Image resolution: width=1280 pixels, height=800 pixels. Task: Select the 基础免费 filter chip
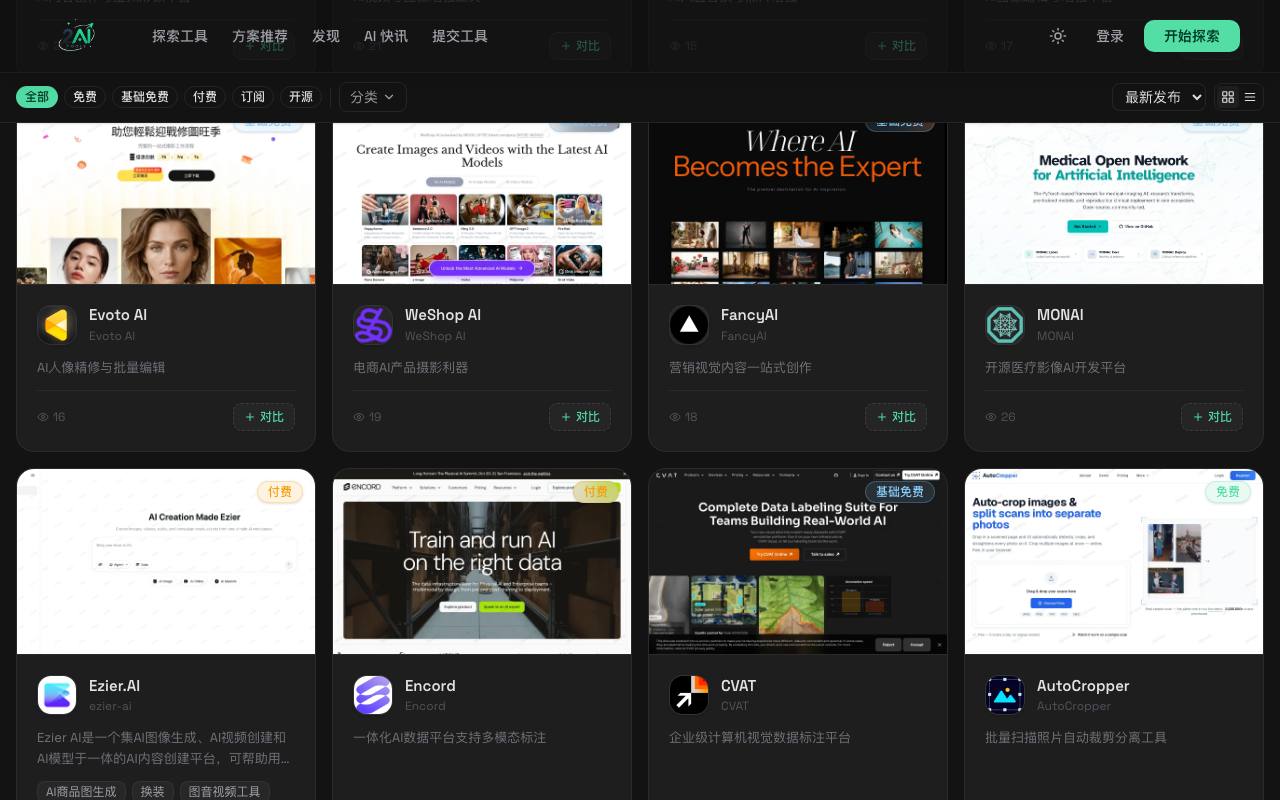pyautogui.click(x=145, y=97)
